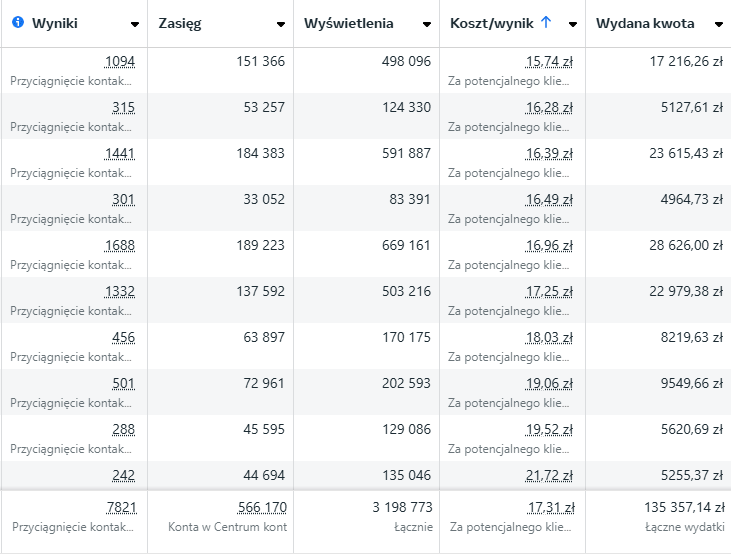Viewport: 731px width, 555px height.
Task: Click the total reach 566 170
Action: pos(262,508)
